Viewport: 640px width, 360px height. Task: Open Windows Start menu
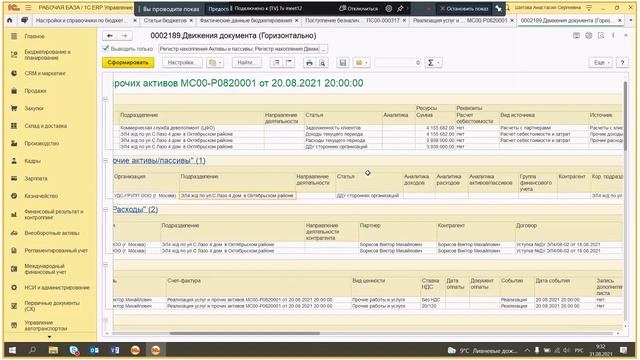12,350
